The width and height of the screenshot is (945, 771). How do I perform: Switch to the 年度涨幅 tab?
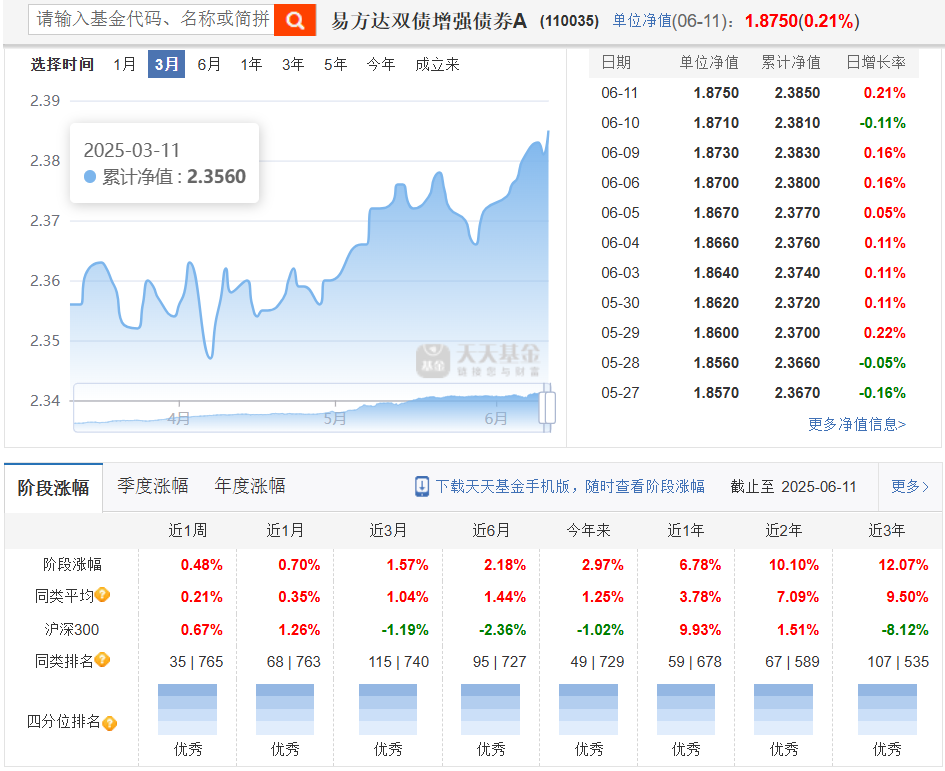pos(250,486)
